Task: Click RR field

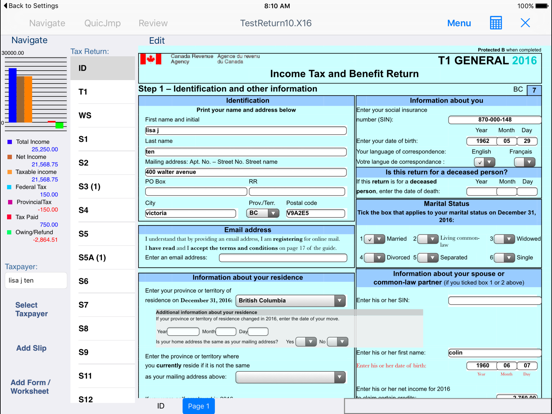Action: [x=297, y=192]
